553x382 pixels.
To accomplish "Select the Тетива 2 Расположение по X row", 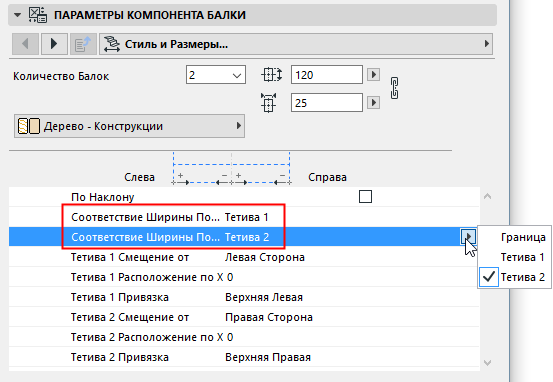I will (x=244, y=337).
